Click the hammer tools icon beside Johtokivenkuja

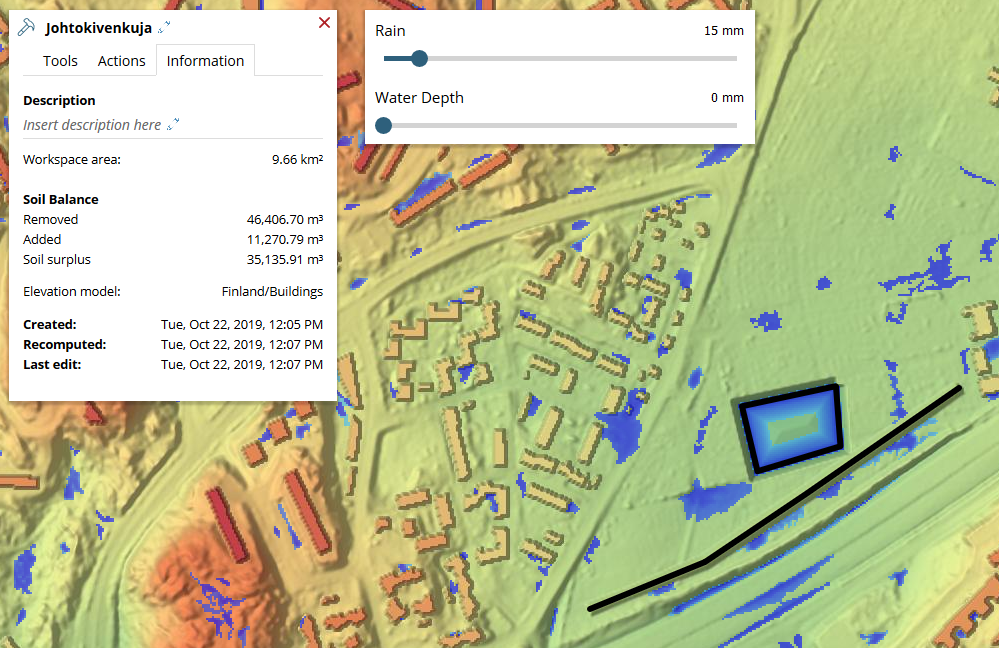pyautogui.click(x=26, y=27)
